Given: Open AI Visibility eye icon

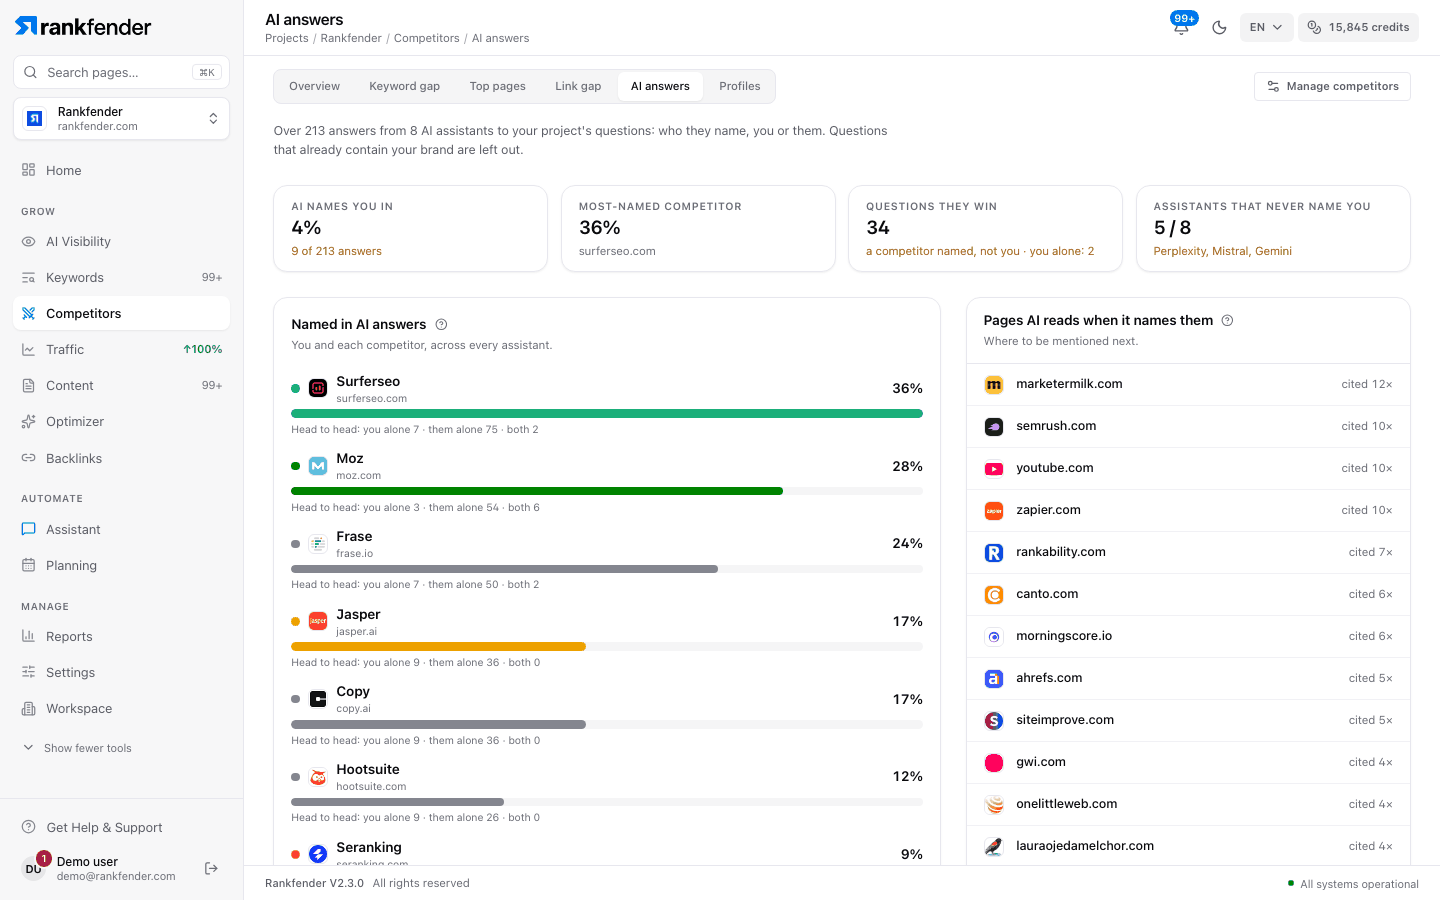Looking at the screenshot, I should point(28,242).
